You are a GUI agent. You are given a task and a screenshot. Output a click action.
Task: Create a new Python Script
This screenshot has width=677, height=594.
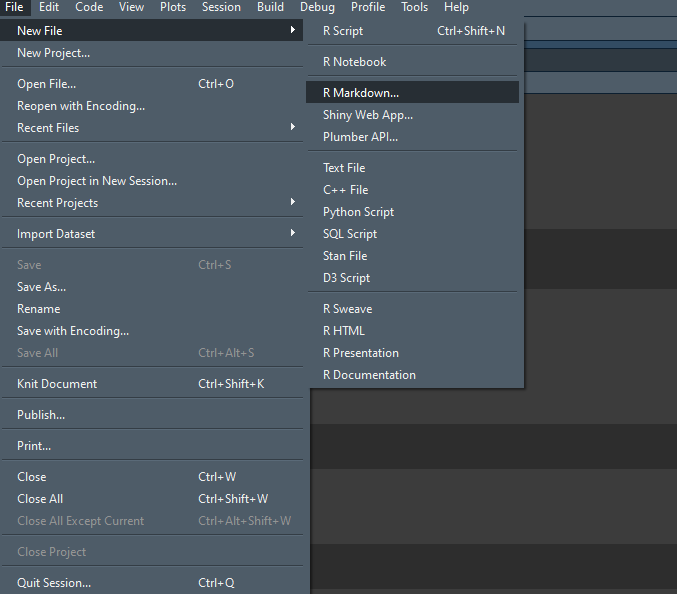[358, 212]
